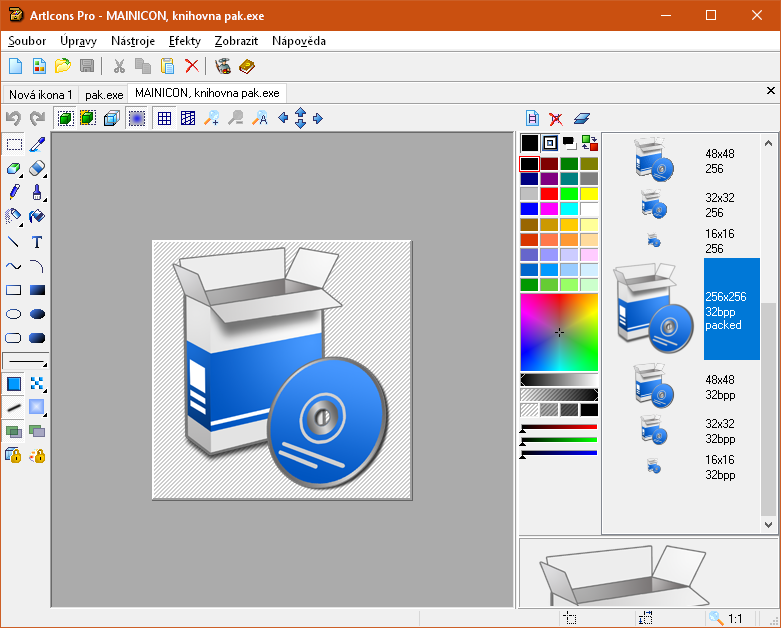Select the rectangular selection tool
The image size is (781, 628).
click(14, 144)
